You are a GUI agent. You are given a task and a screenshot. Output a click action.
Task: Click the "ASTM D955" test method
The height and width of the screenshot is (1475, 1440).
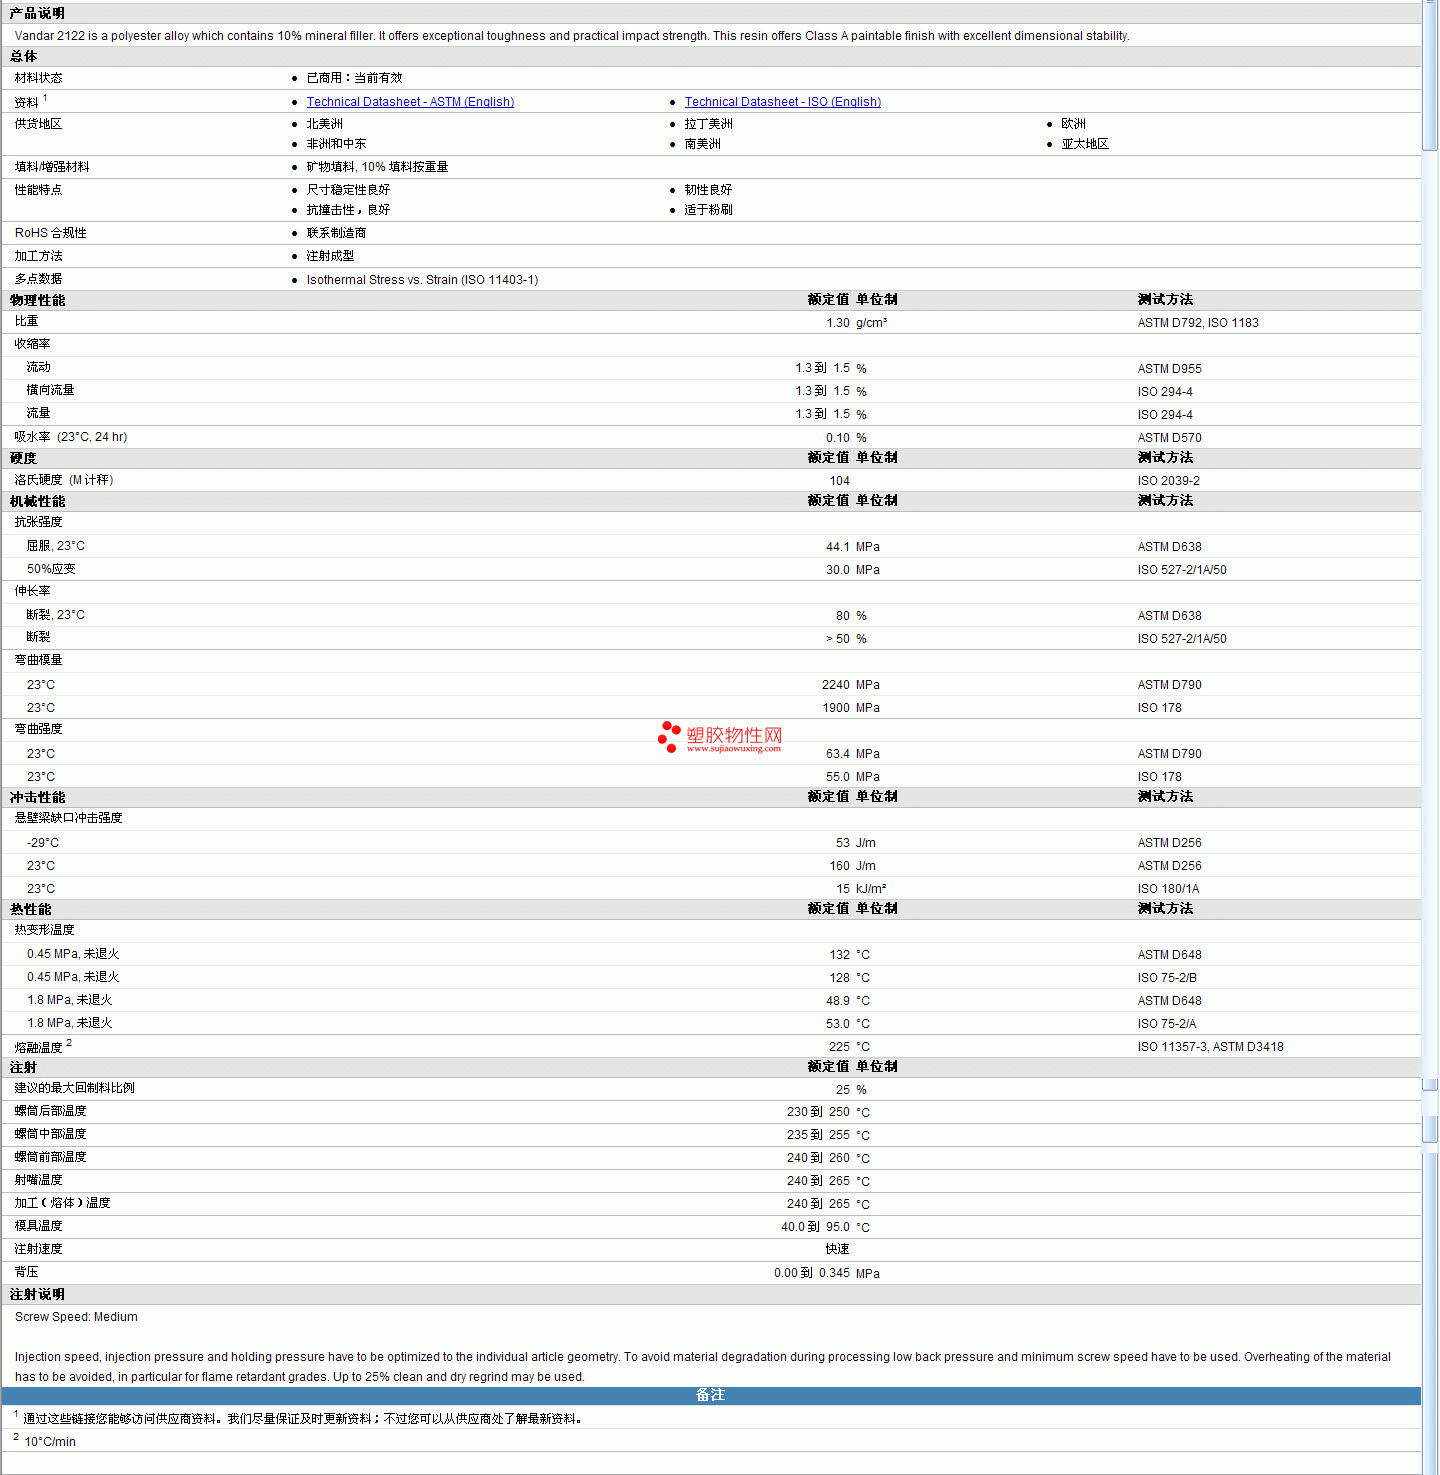[1170, 369]
